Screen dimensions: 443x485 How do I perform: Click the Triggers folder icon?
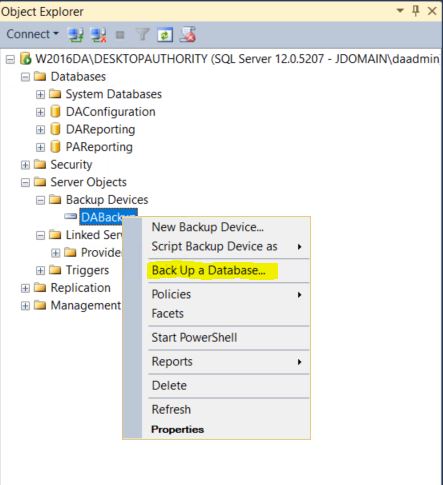click(55, 270)
